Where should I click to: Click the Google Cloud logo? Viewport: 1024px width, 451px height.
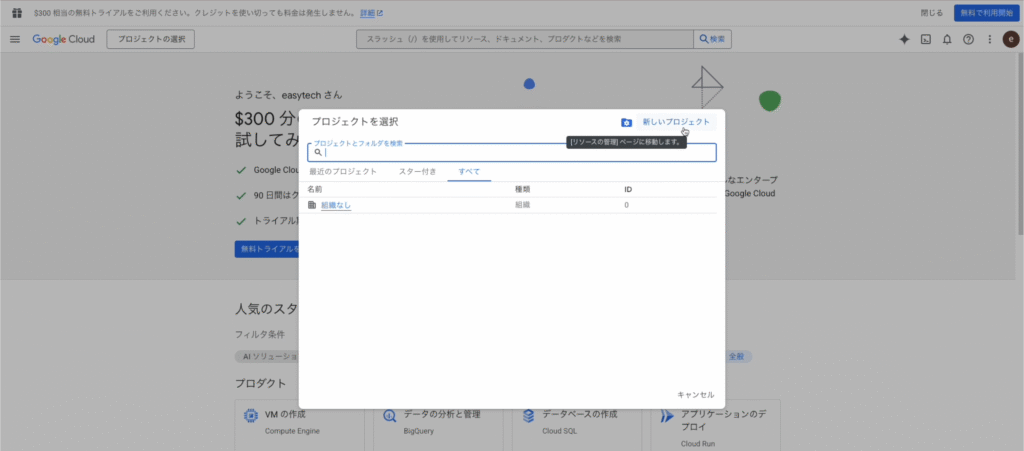63,39
